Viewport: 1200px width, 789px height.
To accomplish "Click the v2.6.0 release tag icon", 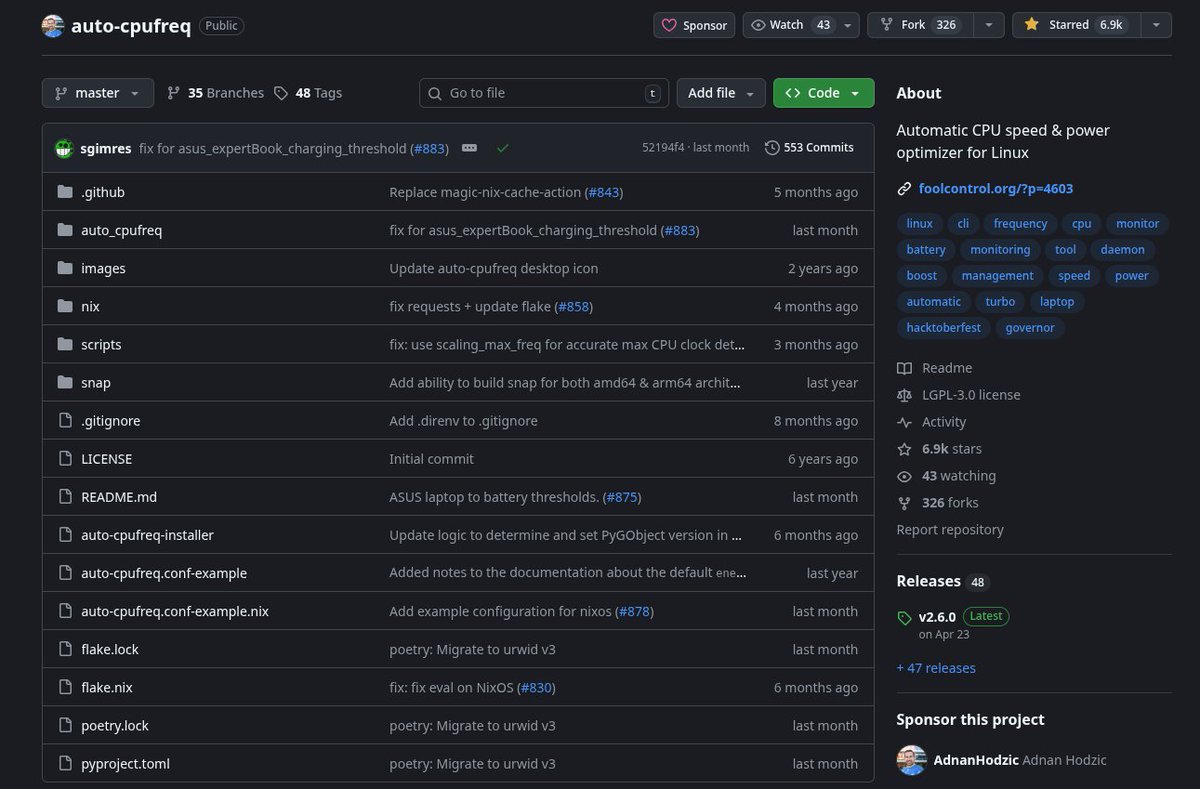I will point(905,618).
